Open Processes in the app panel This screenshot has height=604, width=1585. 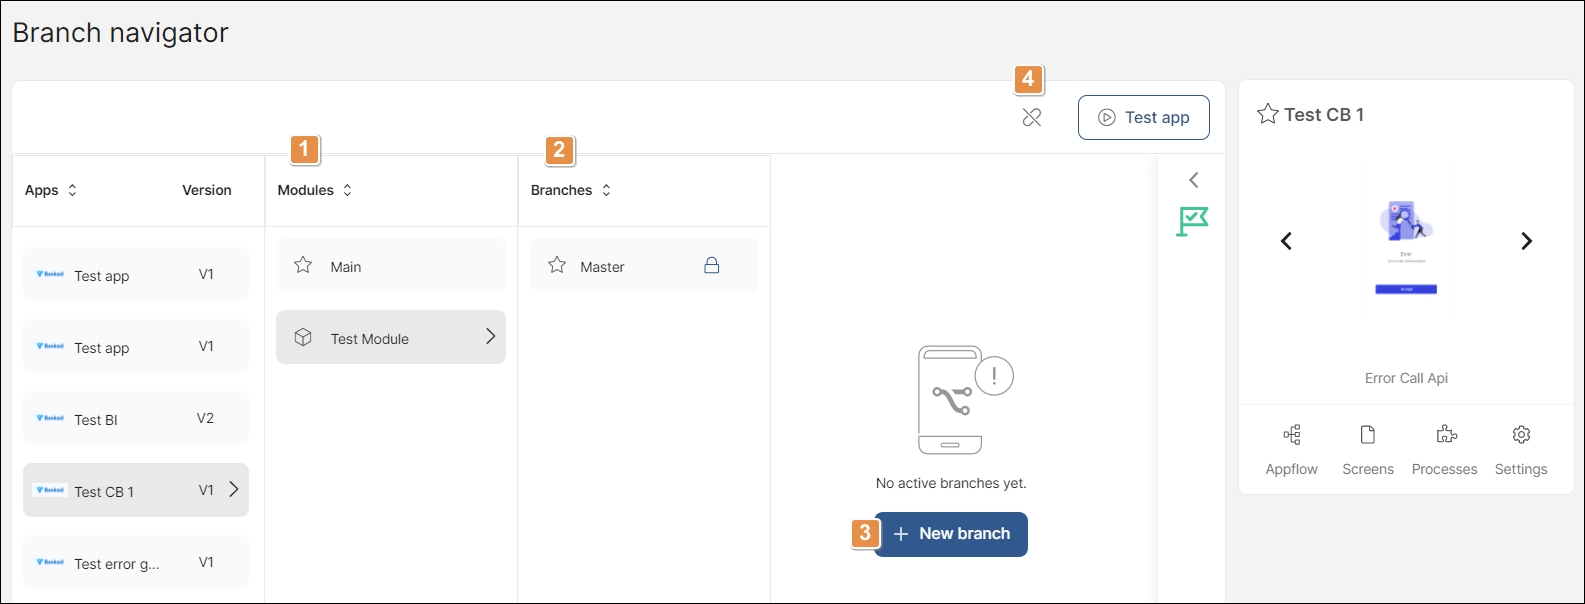point(1444,448)
